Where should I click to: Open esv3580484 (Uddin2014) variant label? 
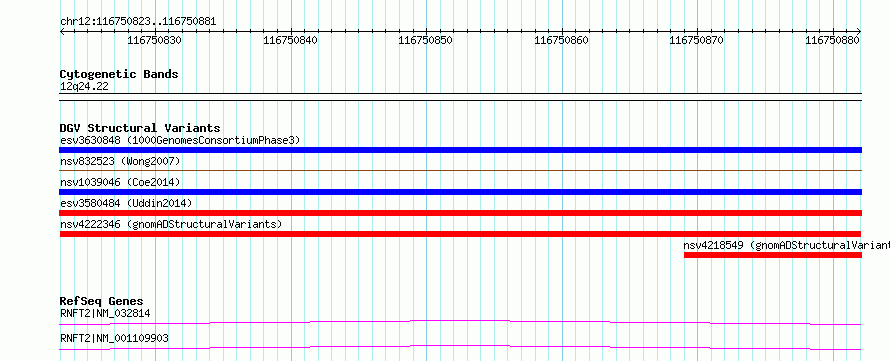[x=126, y=203]
